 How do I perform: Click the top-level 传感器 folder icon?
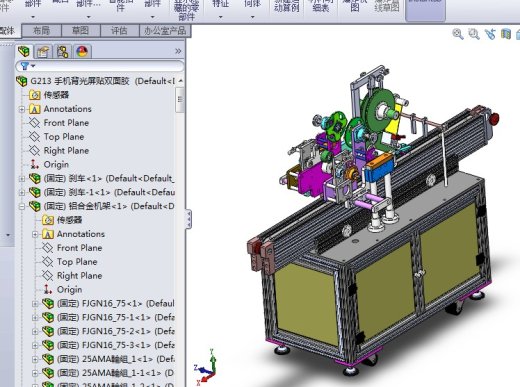(35, 95)
